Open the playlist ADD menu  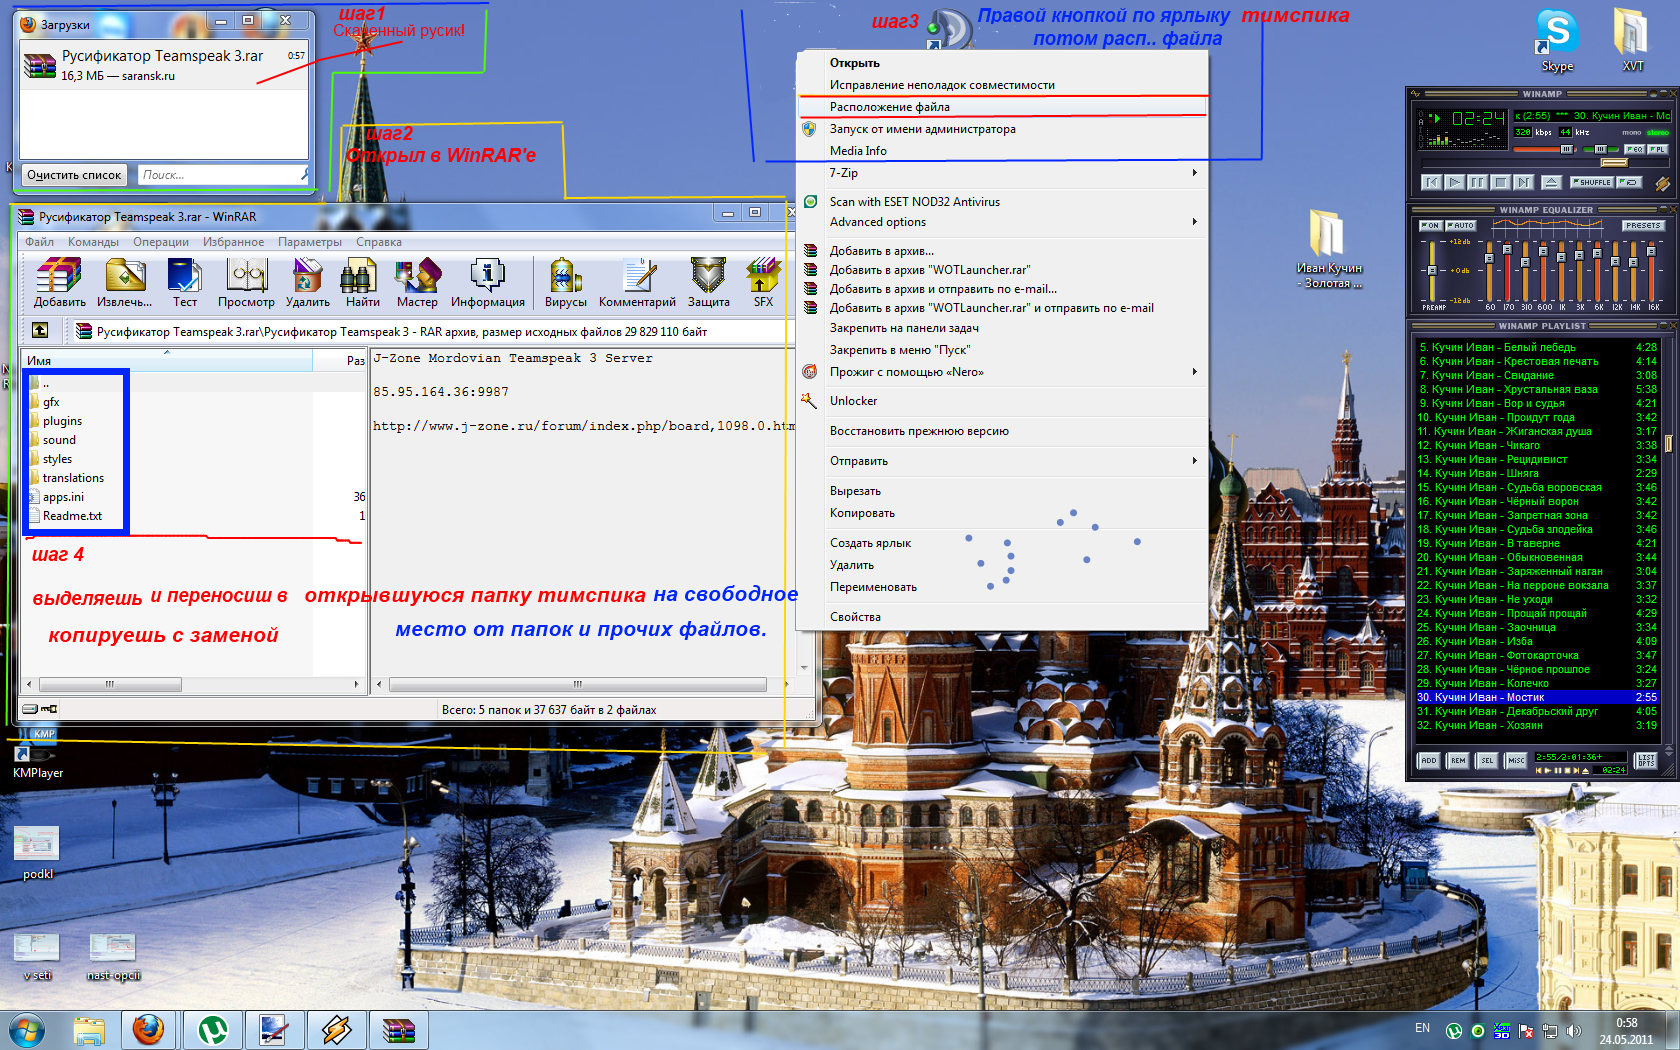tap(1429, 760)
